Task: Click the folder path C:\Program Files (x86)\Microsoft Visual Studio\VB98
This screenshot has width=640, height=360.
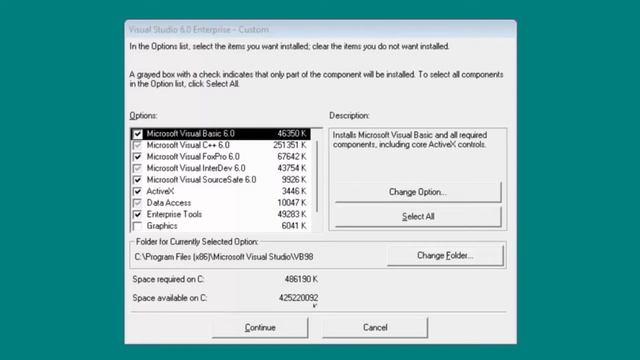Action: 224,257
